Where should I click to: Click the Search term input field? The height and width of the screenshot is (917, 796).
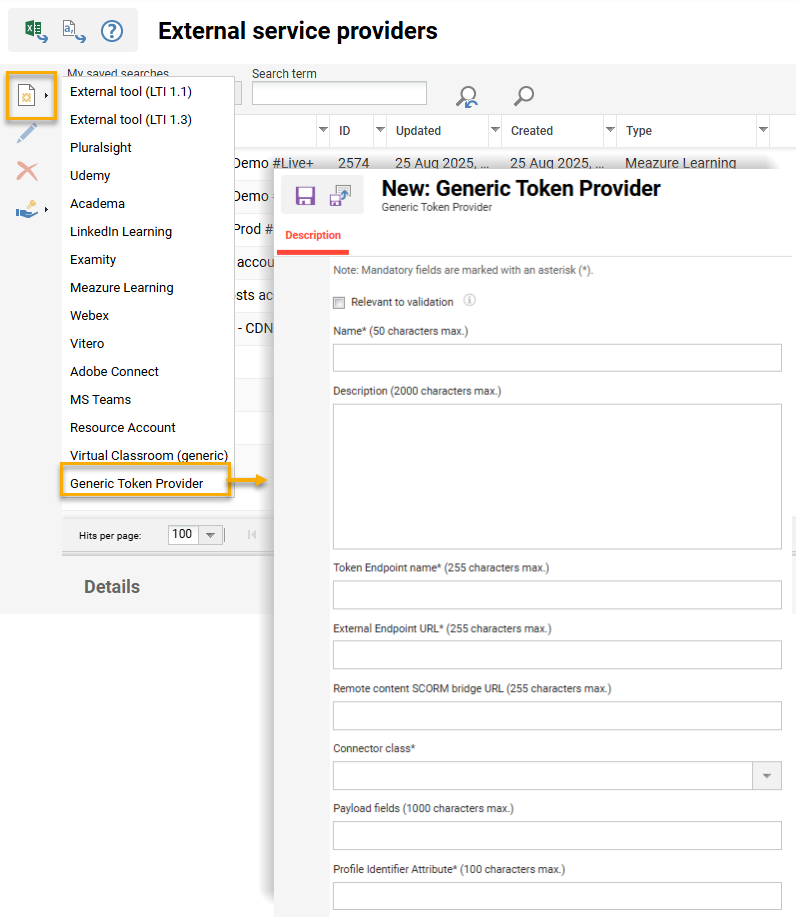click(x=339, y=94)
